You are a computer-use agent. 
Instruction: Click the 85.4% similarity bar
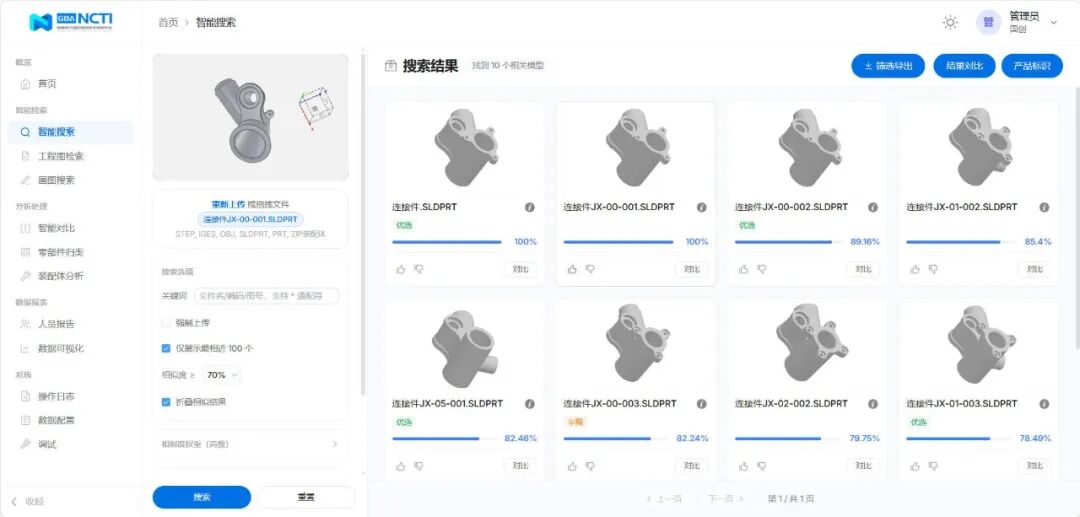(x=959, y=242)
